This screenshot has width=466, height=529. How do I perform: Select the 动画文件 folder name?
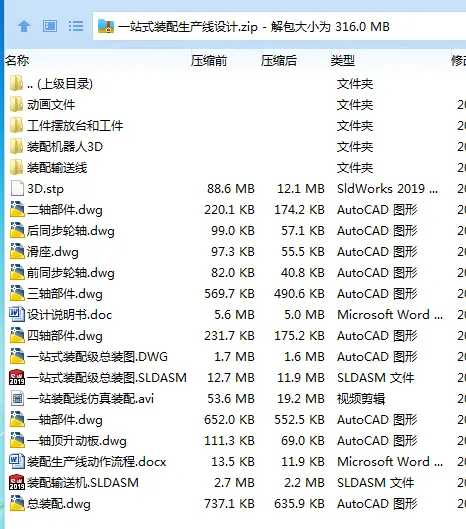(x=51, y=105)
